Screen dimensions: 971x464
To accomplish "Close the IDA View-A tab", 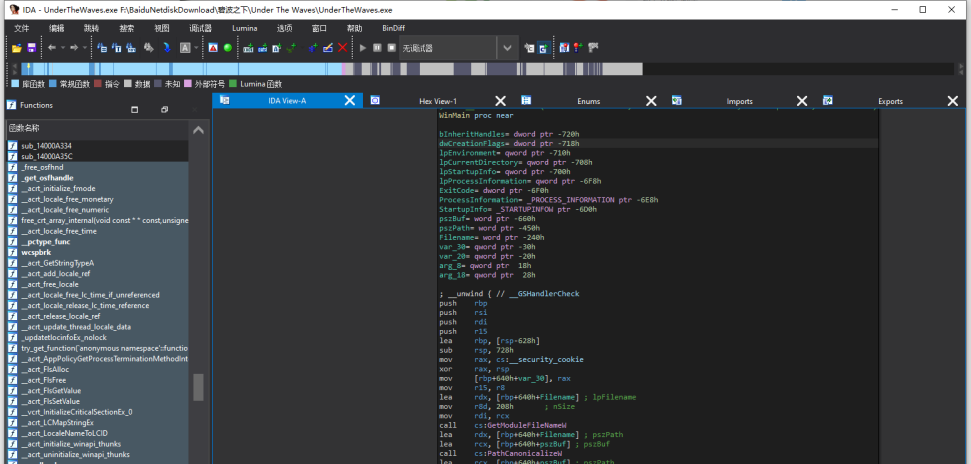I will click(350, 100).
